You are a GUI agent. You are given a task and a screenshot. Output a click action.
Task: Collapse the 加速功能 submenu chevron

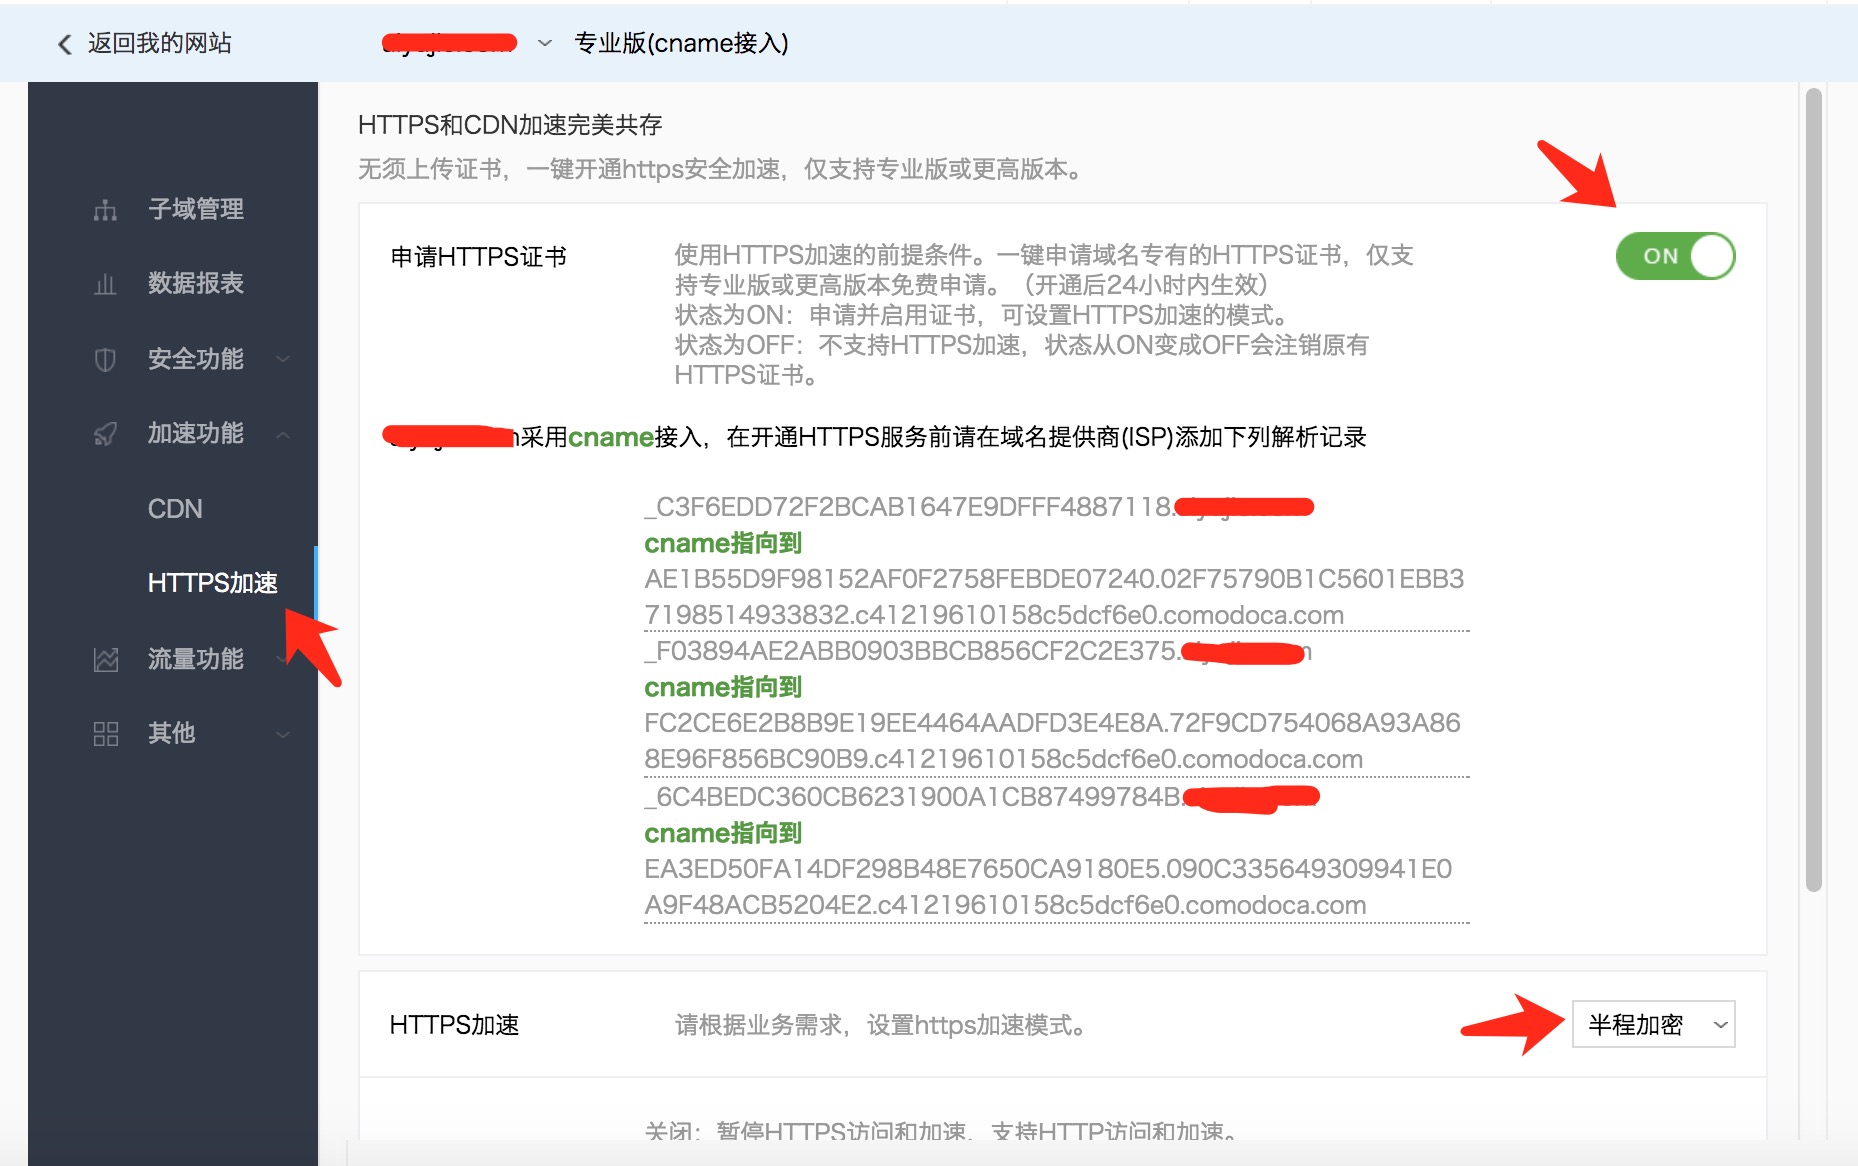coord(283,434)
